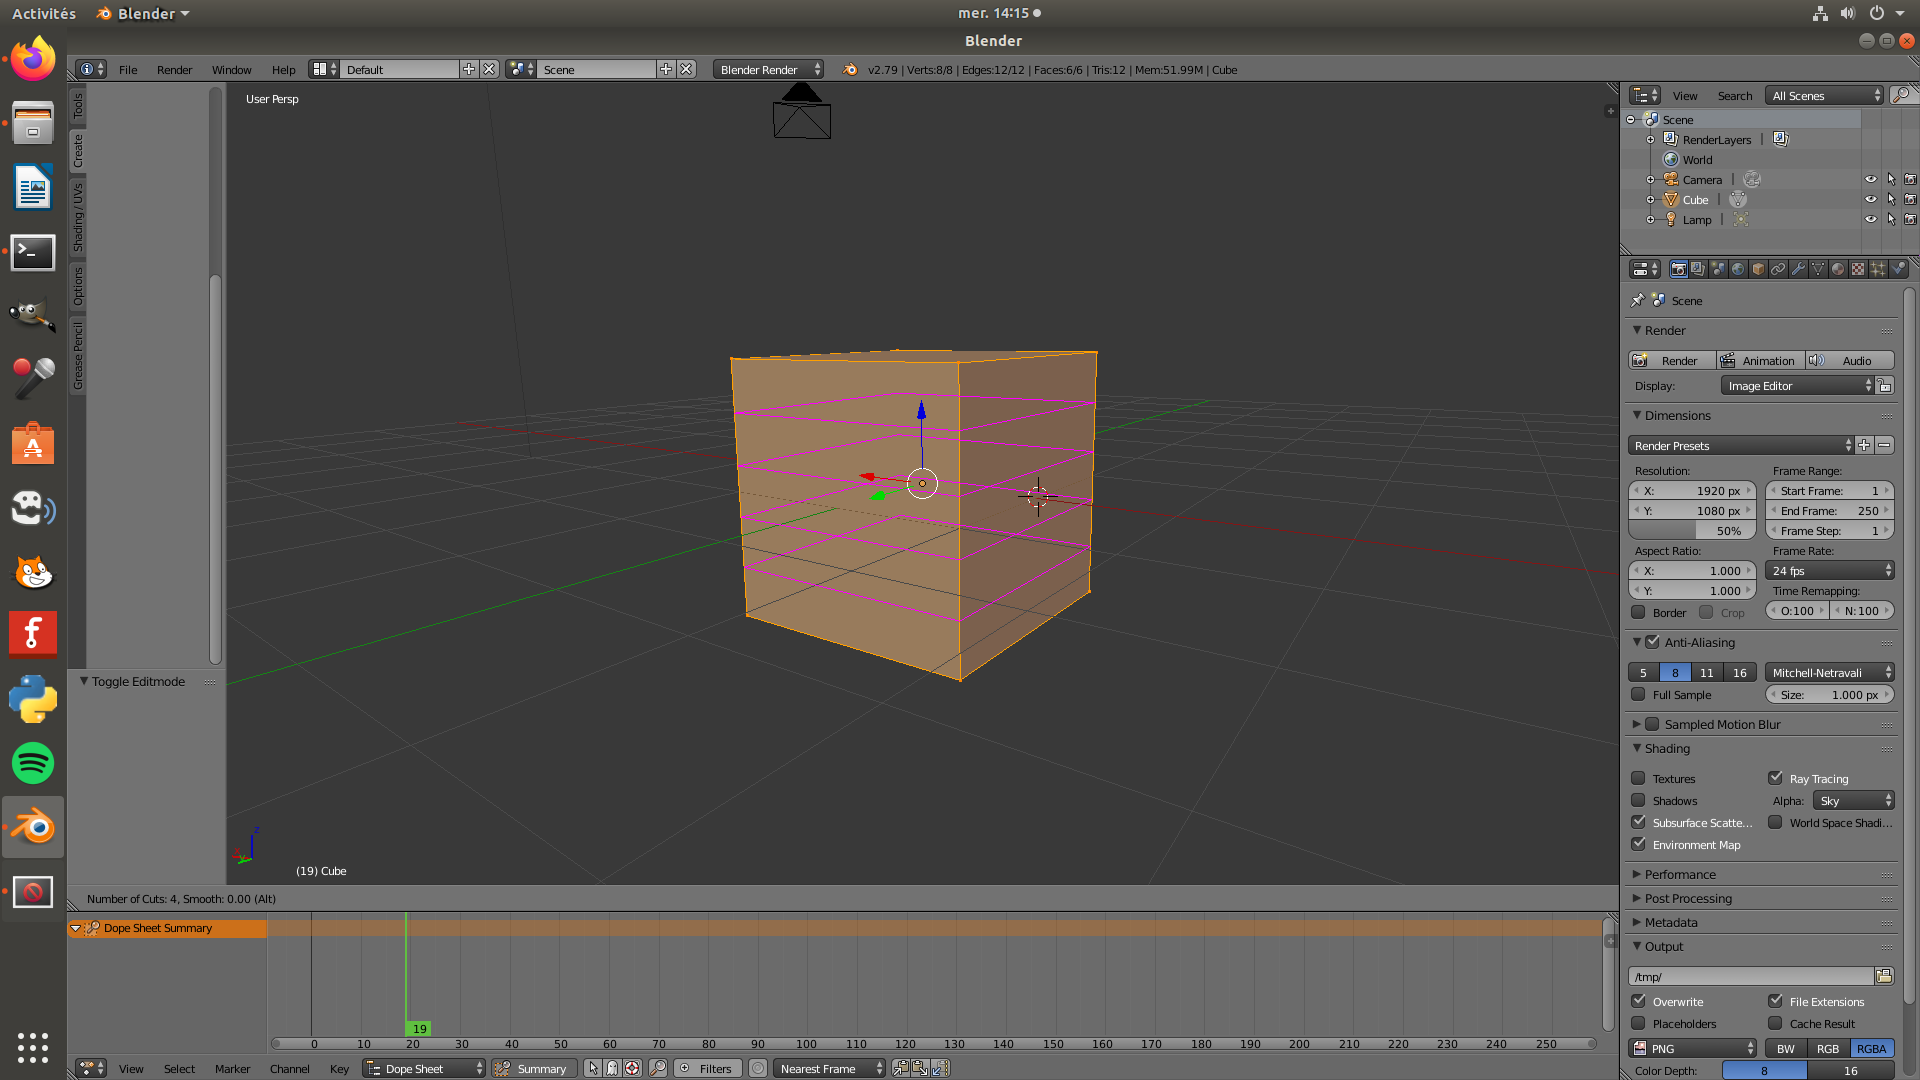
Task: Click the Blender logo icon in info header
Action: click(x=850, y=69)
